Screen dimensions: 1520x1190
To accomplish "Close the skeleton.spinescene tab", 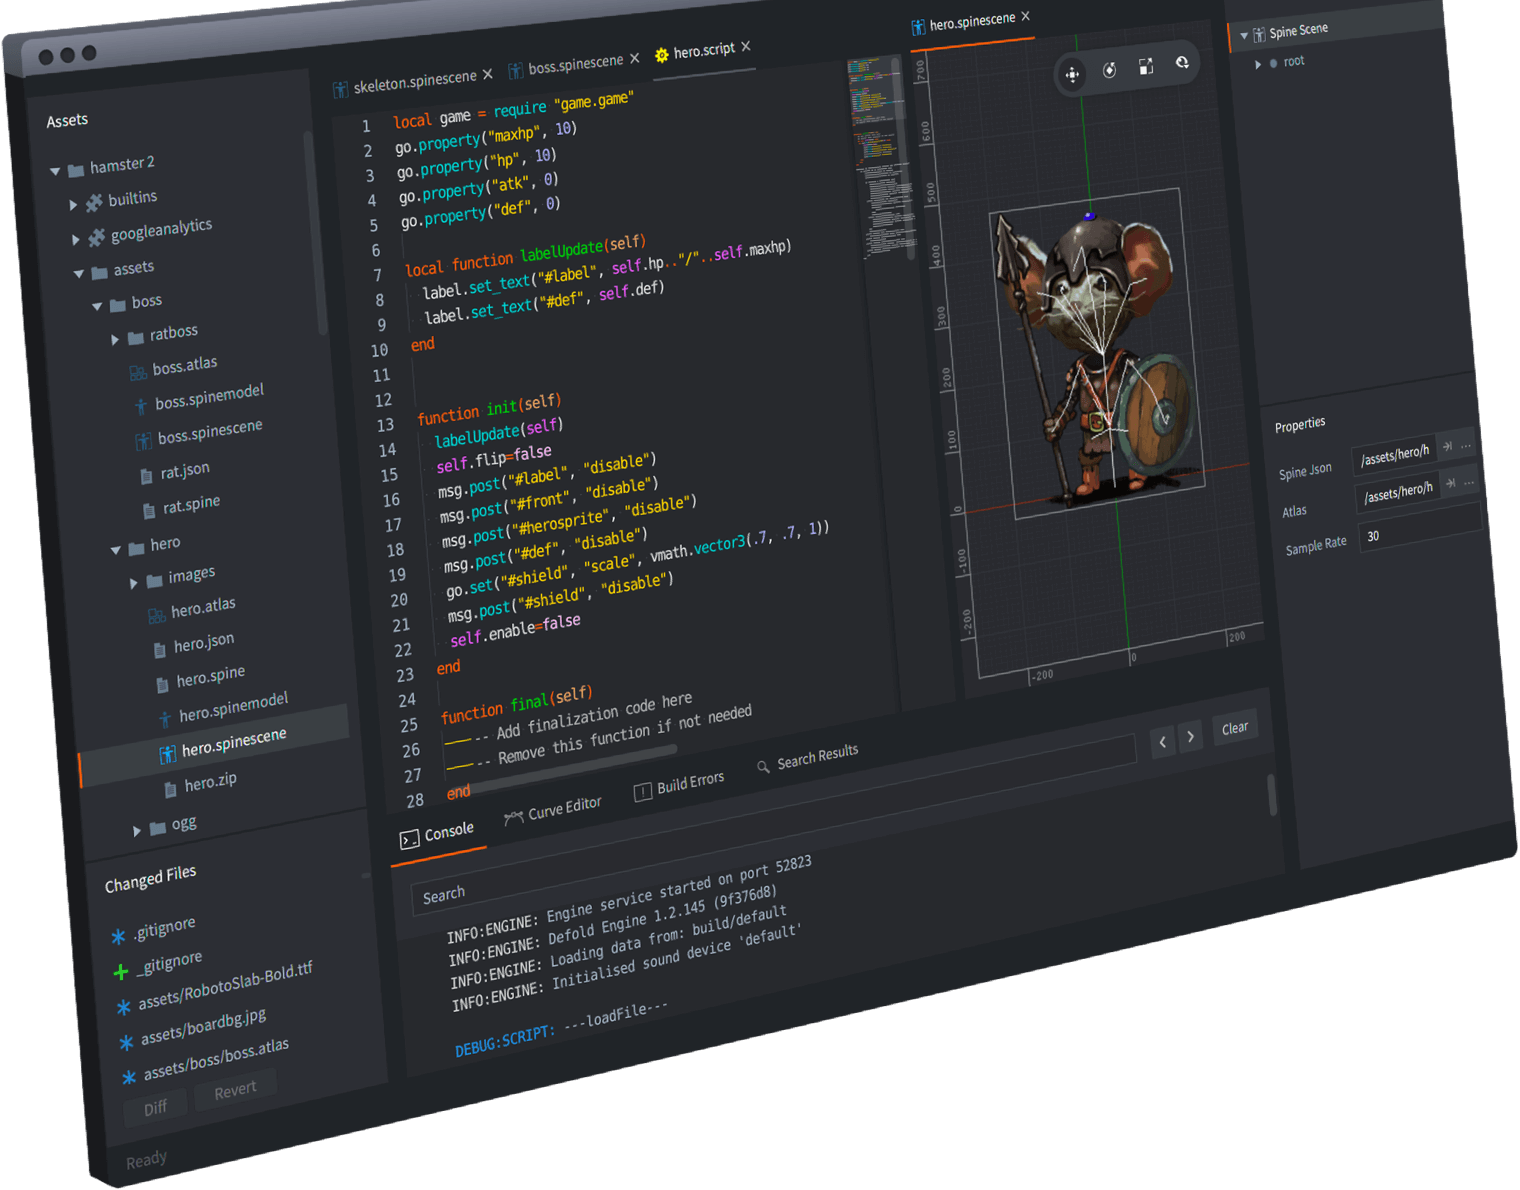I will pos(488,74).
